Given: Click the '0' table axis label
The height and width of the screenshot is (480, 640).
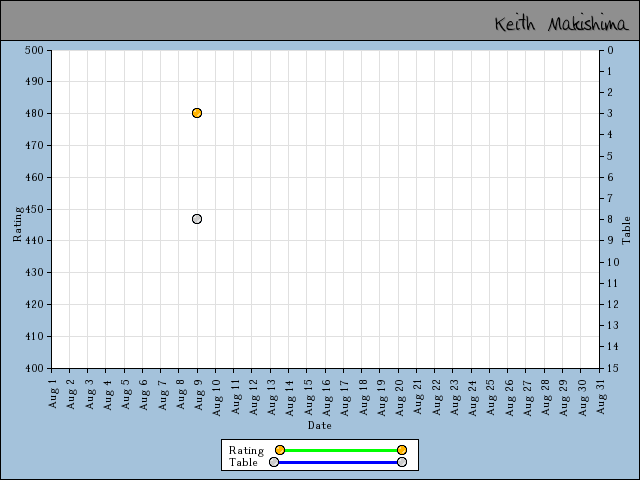Looking at the screenshot, I should (x=610, y=51).
